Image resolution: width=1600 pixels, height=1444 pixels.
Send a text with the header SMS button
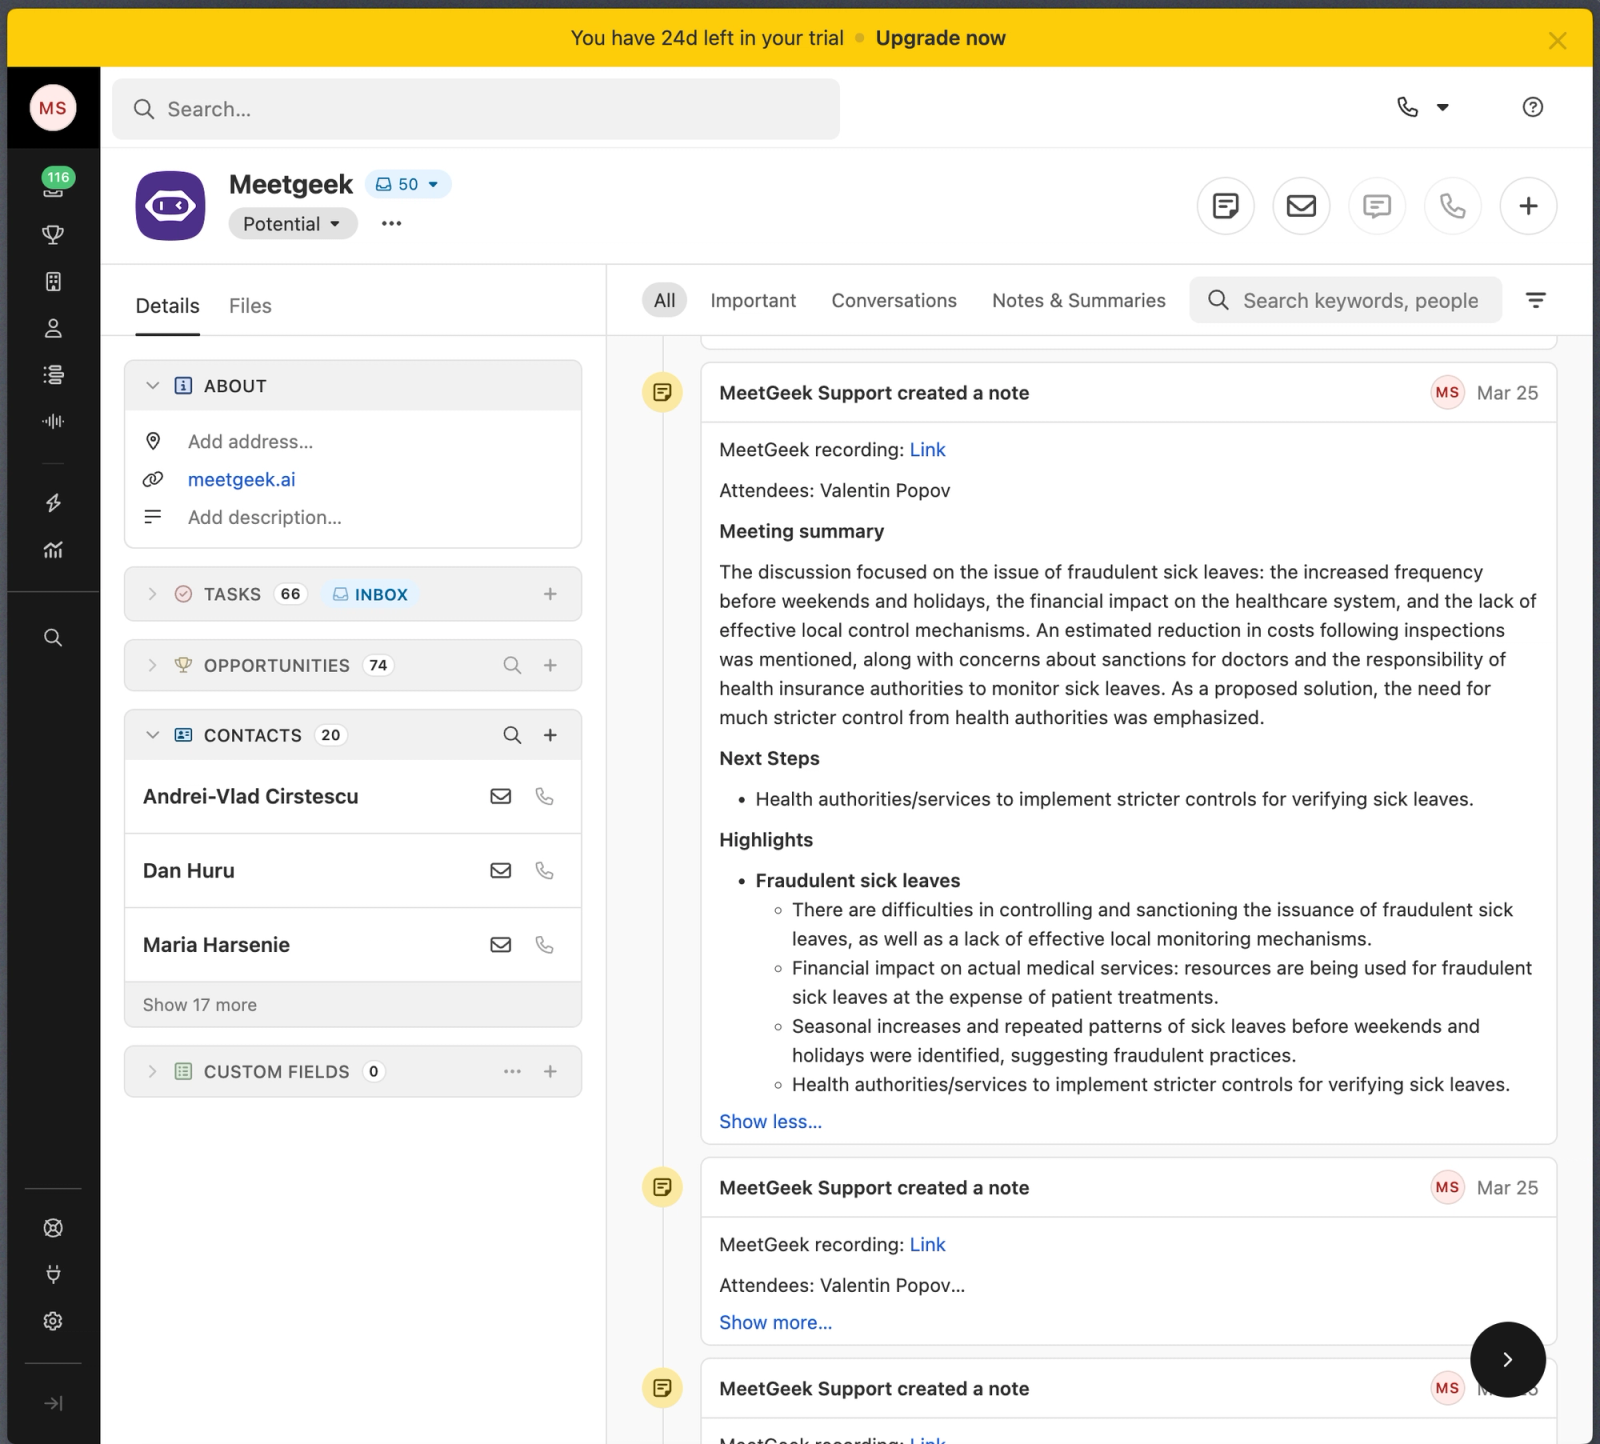(1377, 206)
